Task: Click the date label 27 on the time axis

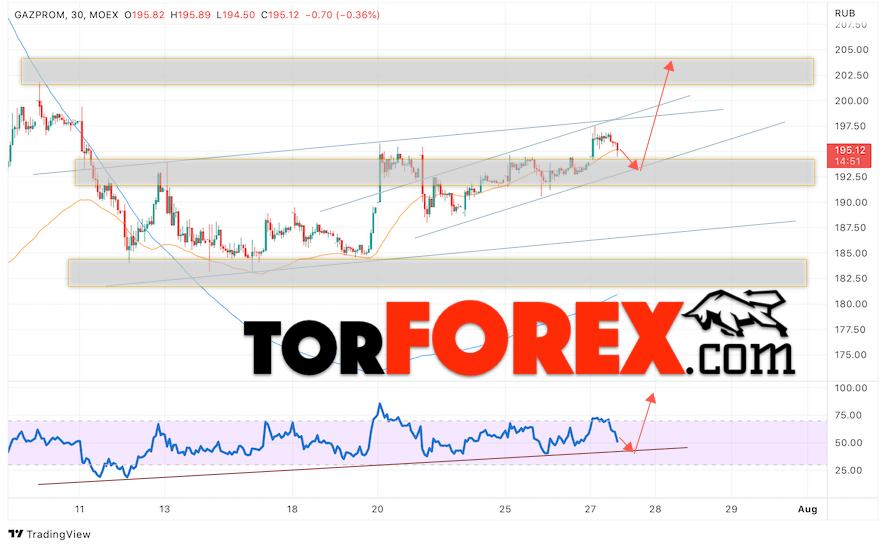Action: pos(590,509)
